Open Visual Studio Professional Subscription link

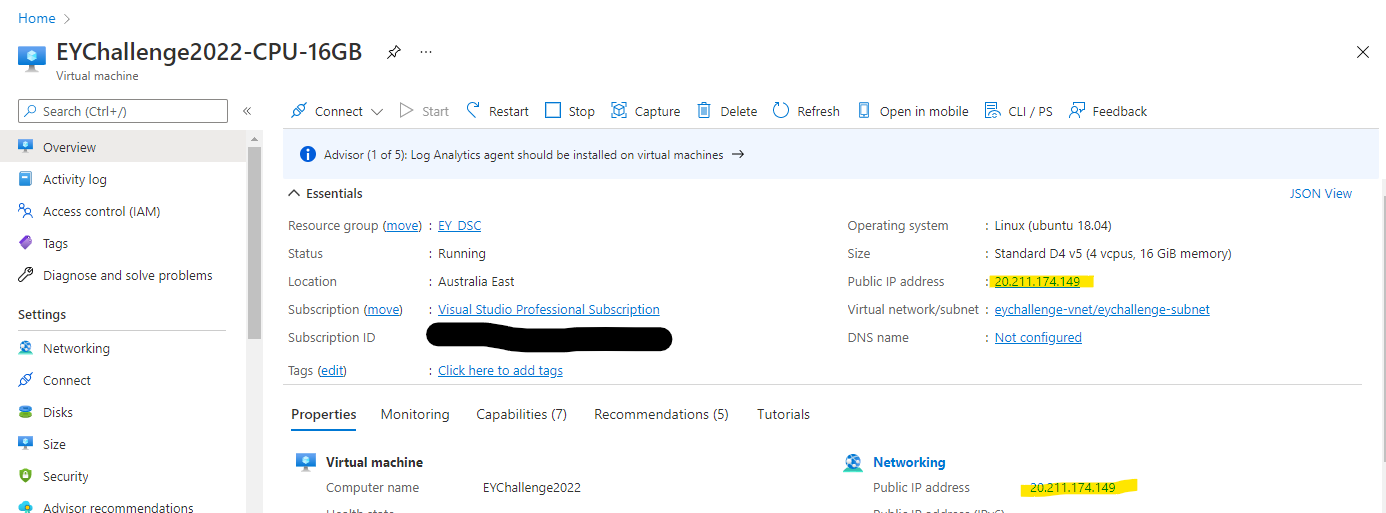coord(549,309)
